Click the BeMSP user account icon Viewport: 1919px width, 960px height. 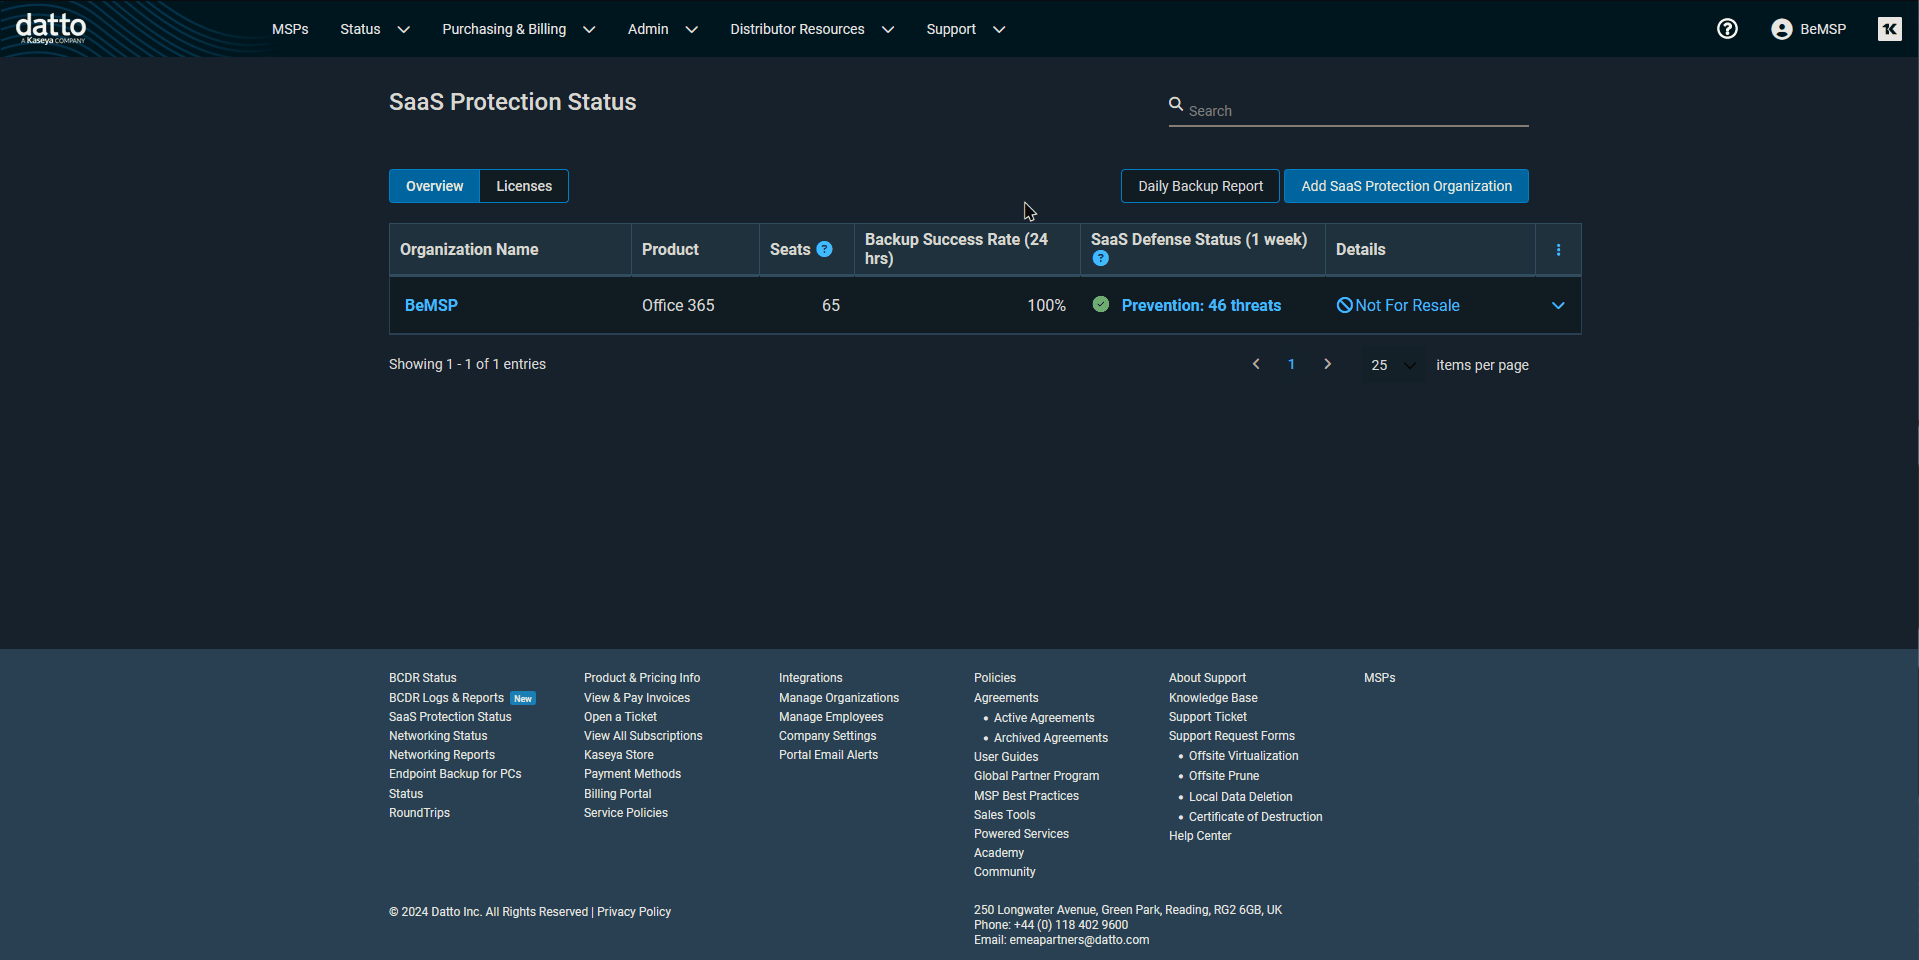[1781, 29]
